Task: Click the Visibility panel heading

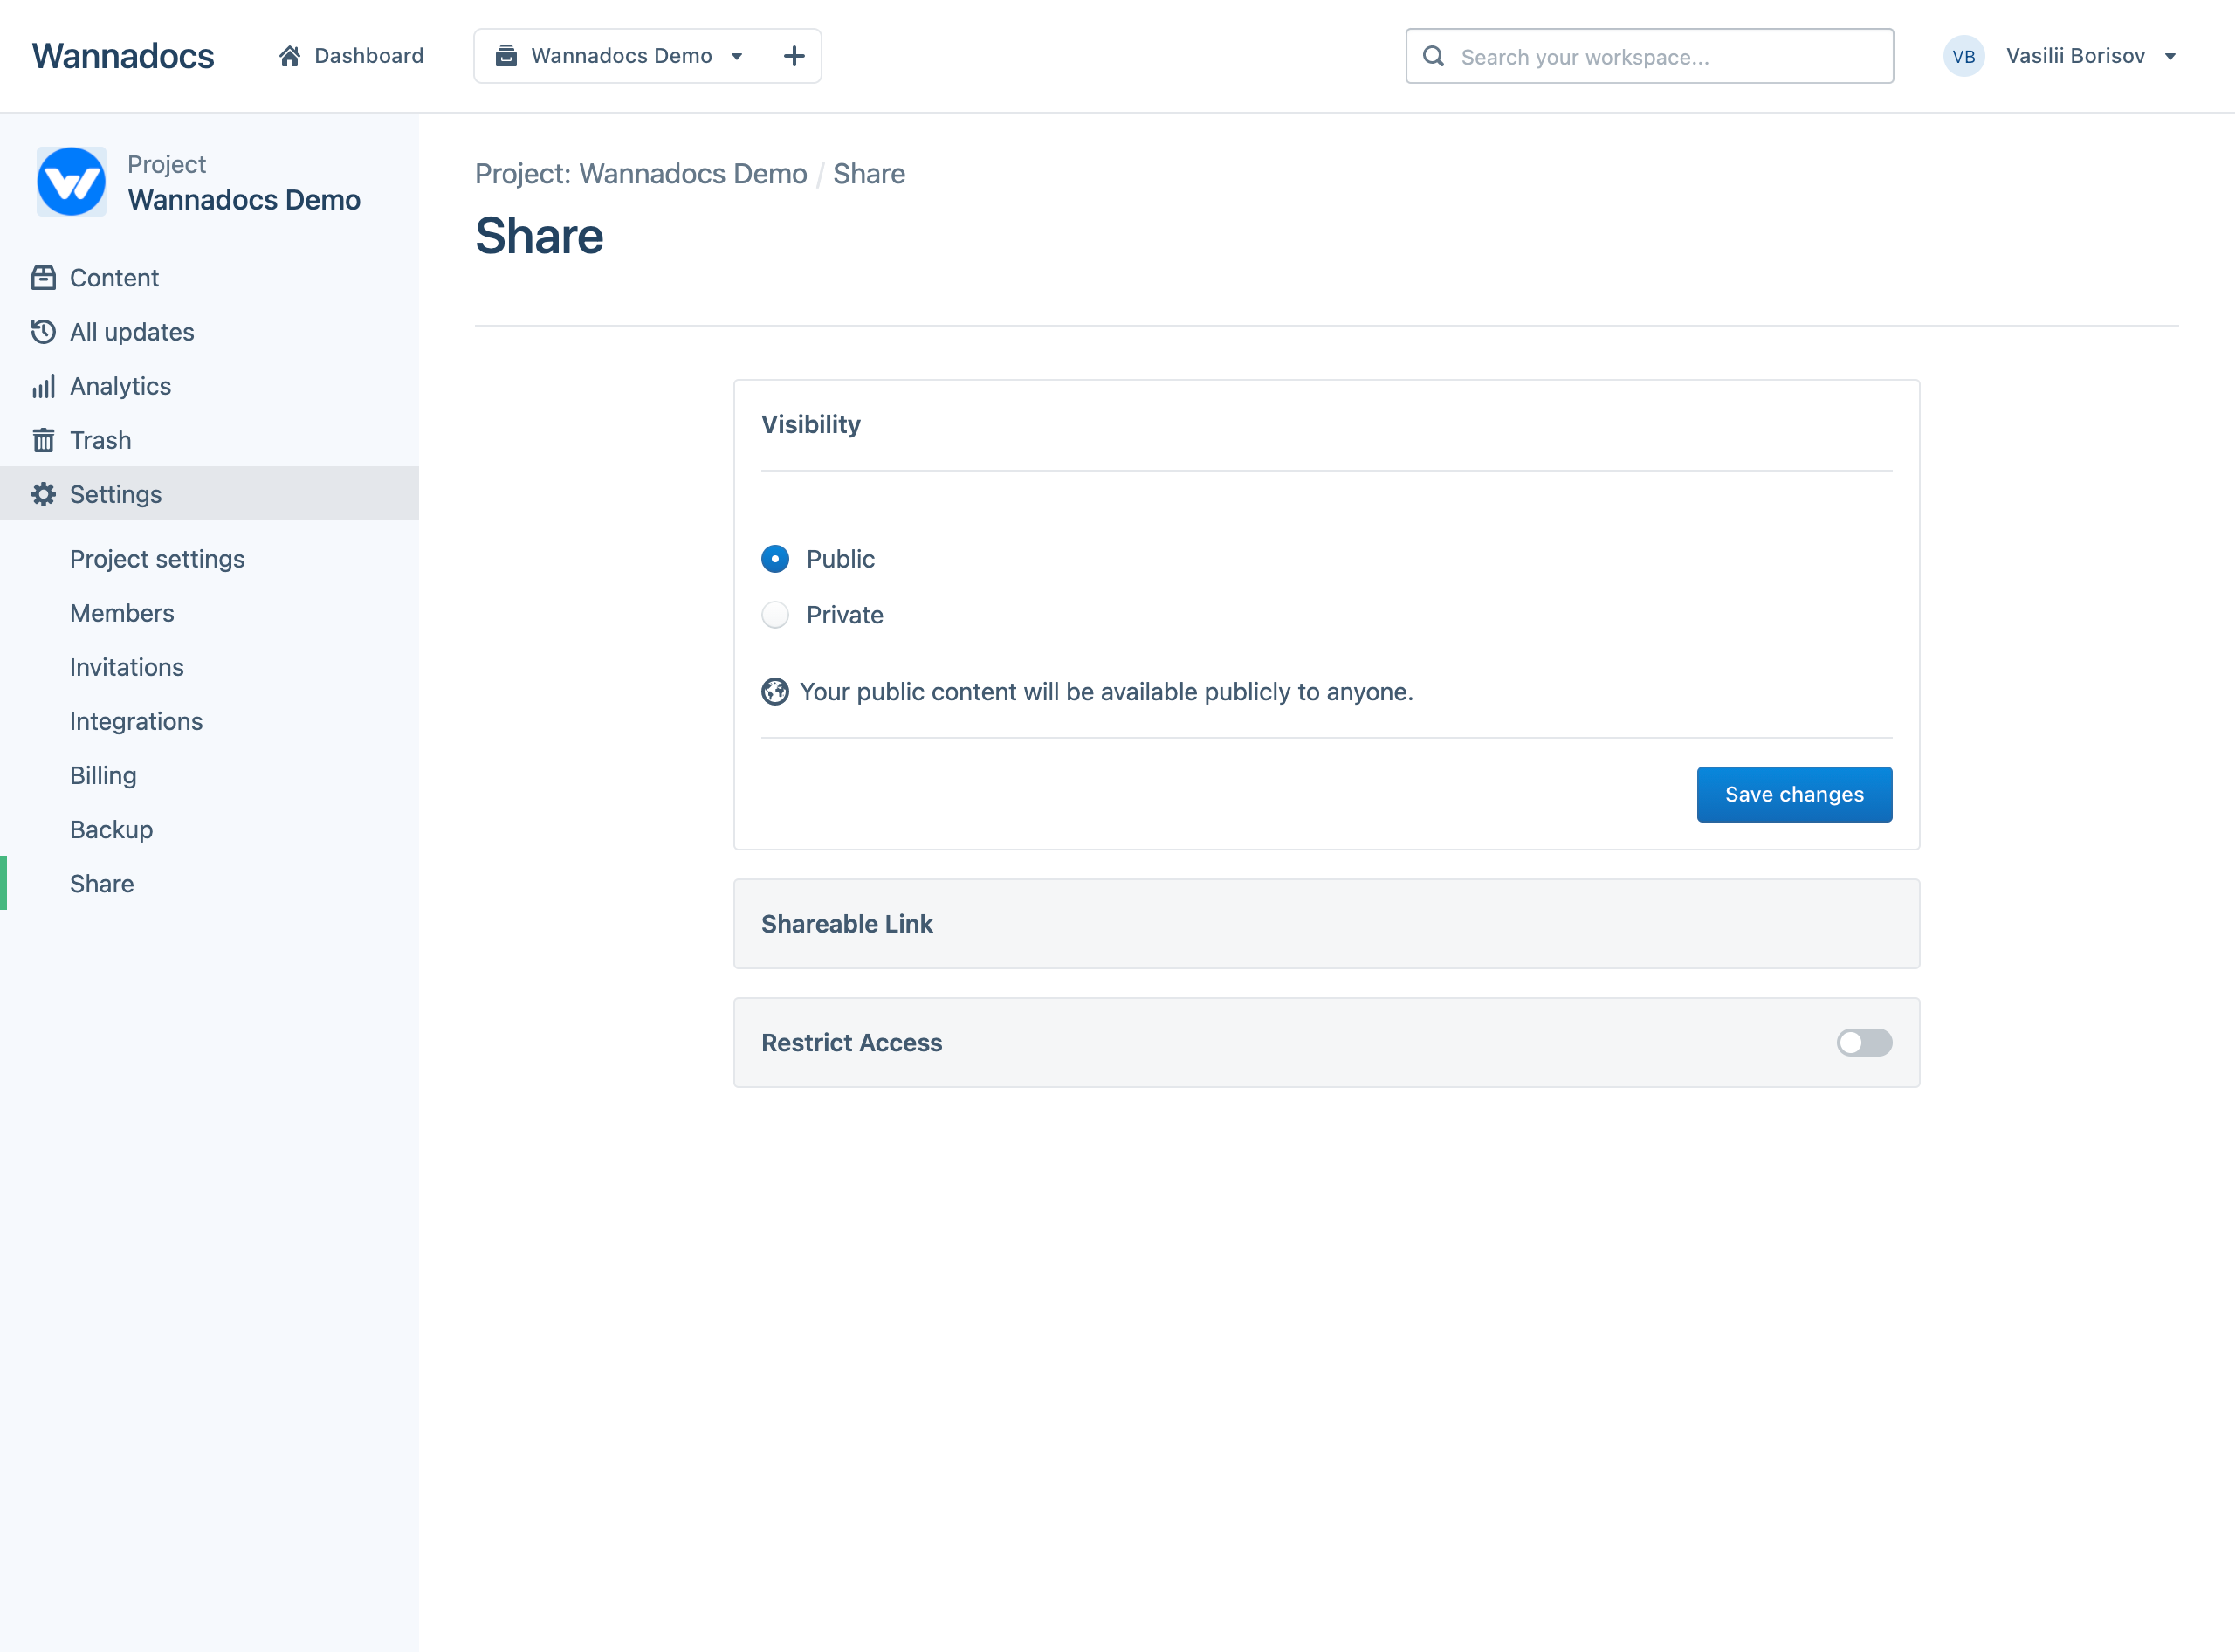Action: click(x=811, y=425)
